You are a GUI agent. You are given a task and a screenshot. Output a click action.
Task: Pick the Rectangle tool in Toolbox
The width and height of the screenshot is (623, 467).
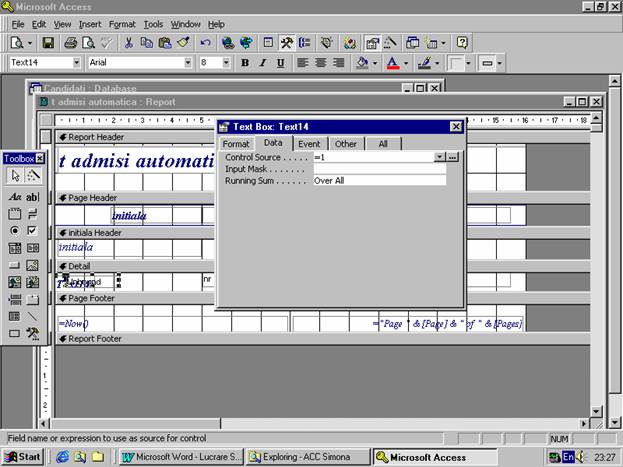pyautogui.click(x=15, y=334)
